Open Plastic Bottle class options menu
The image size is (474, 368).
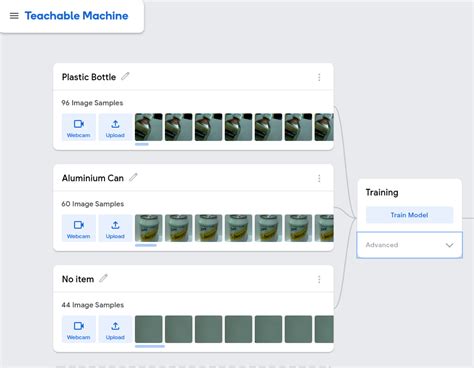tap(319, 77)
